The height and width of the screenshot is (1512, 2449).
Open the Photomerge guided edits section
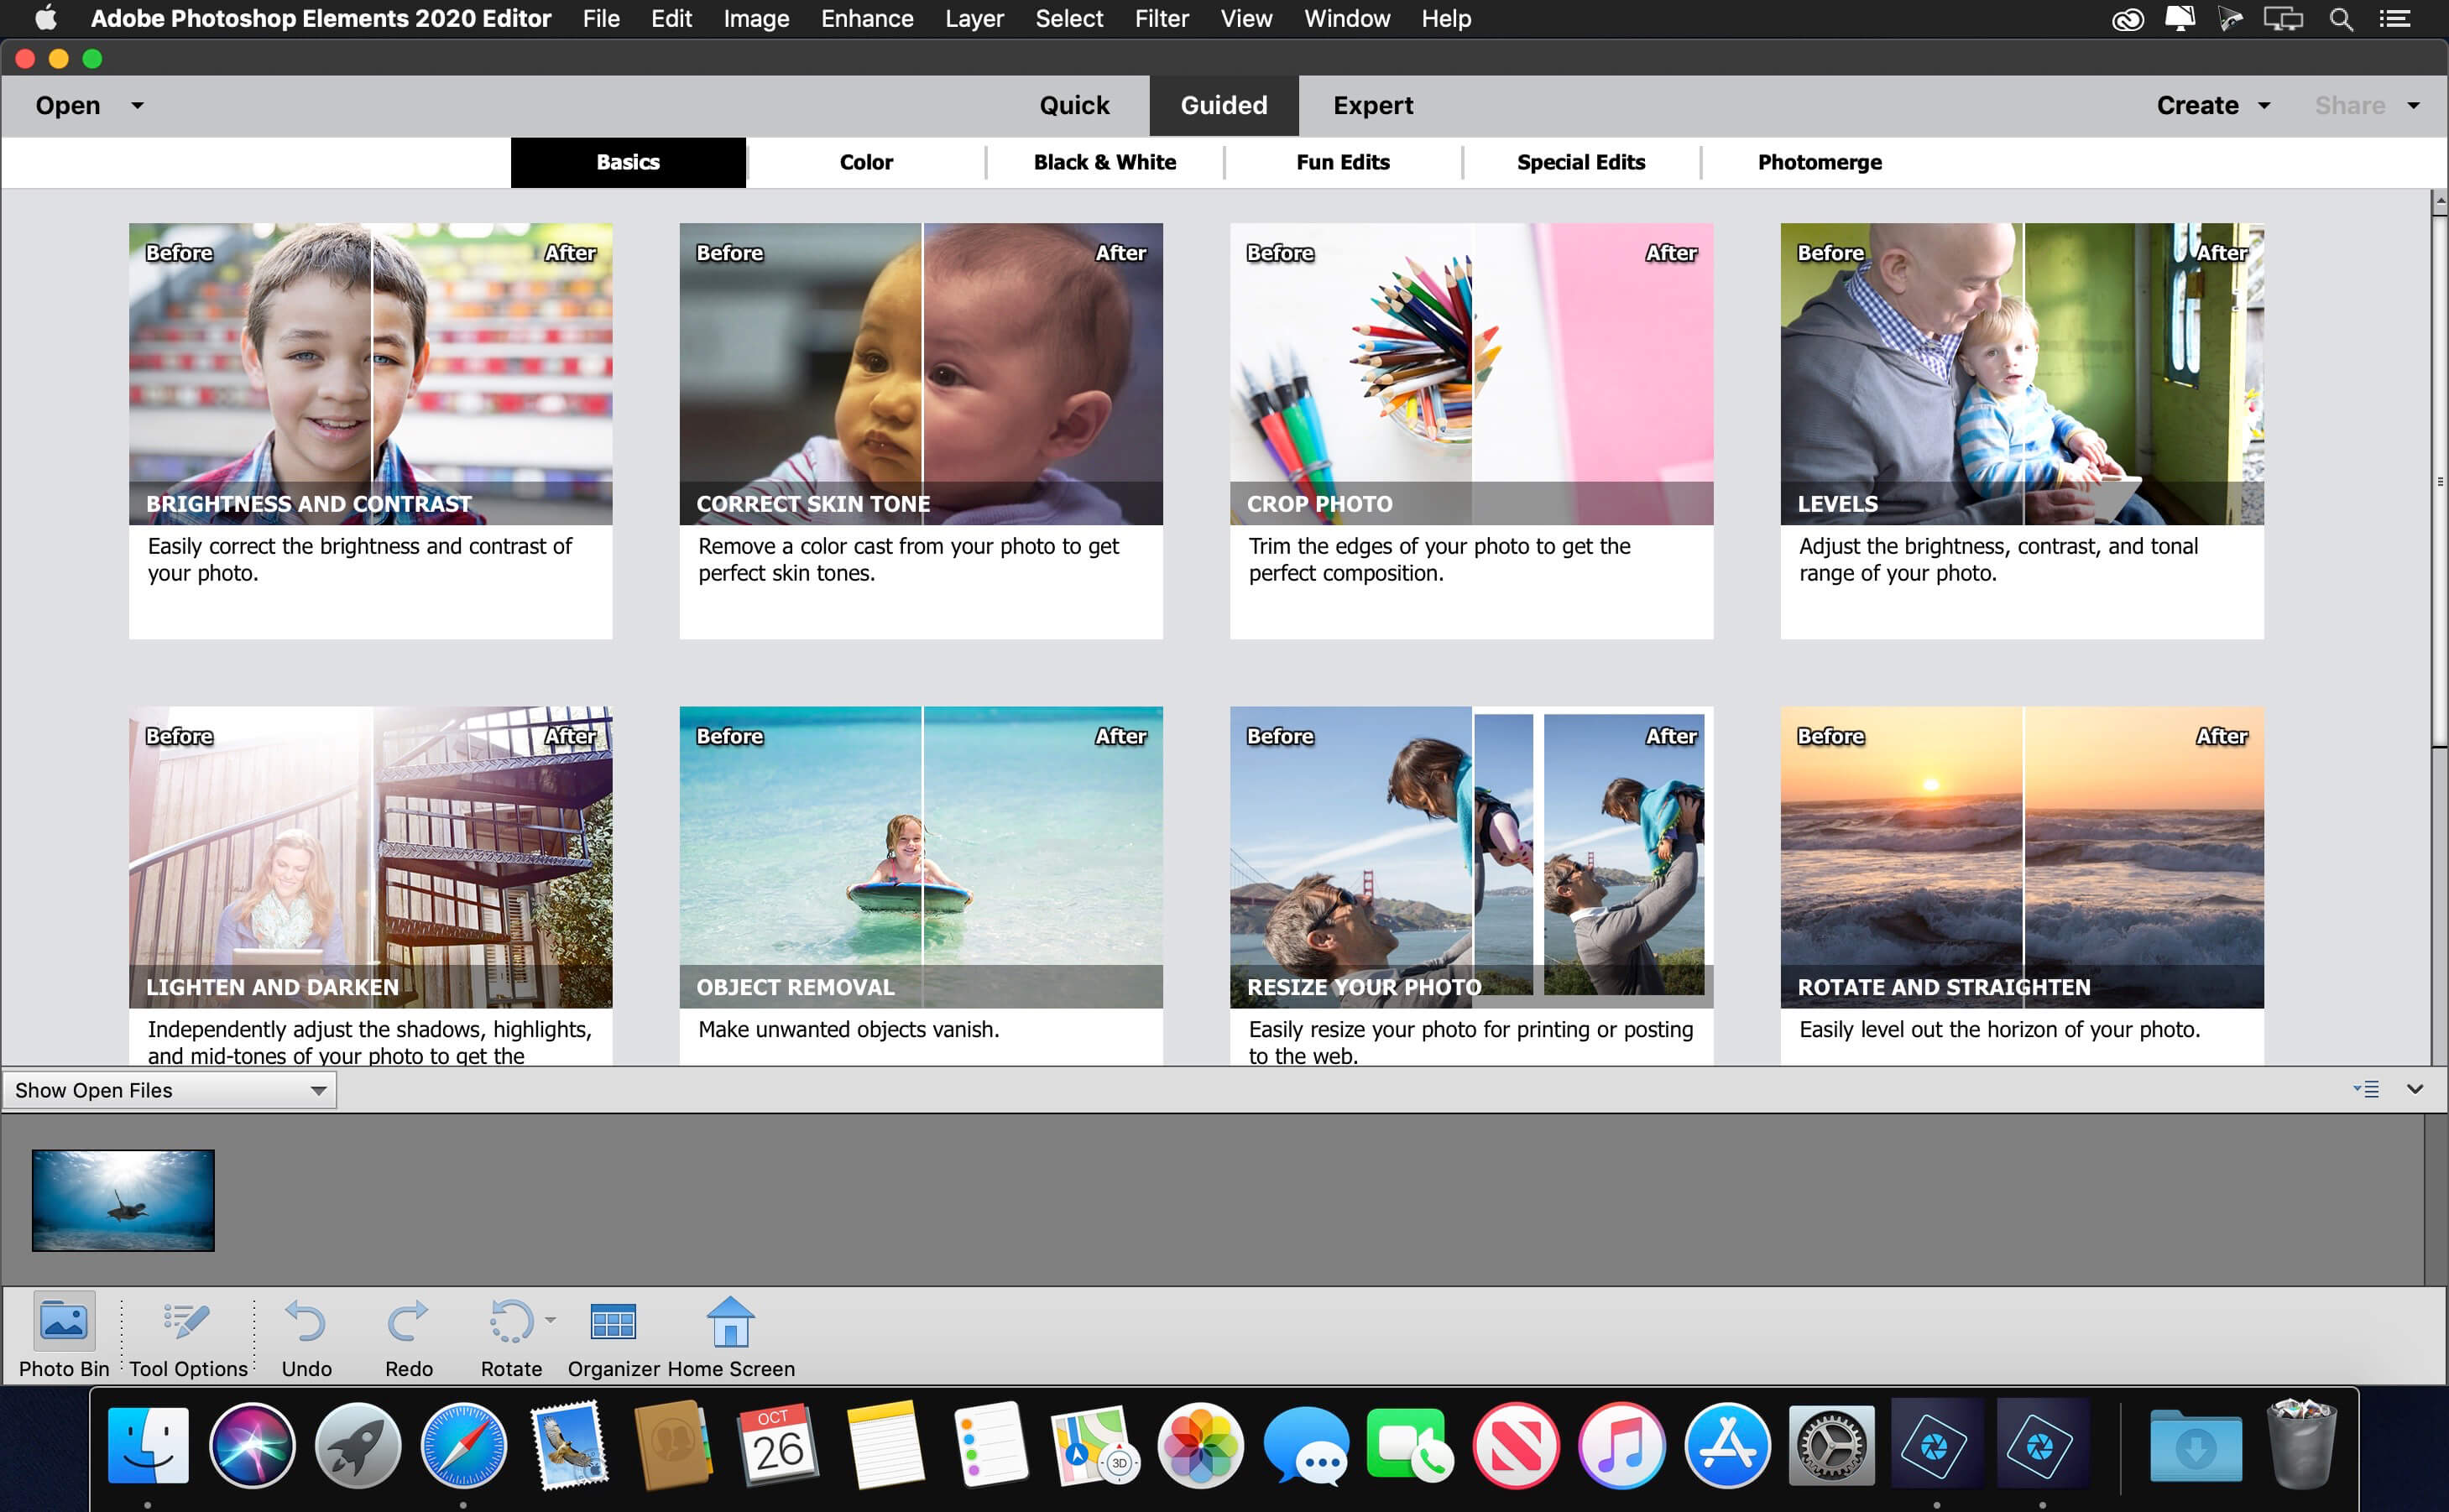[1820, 161]
